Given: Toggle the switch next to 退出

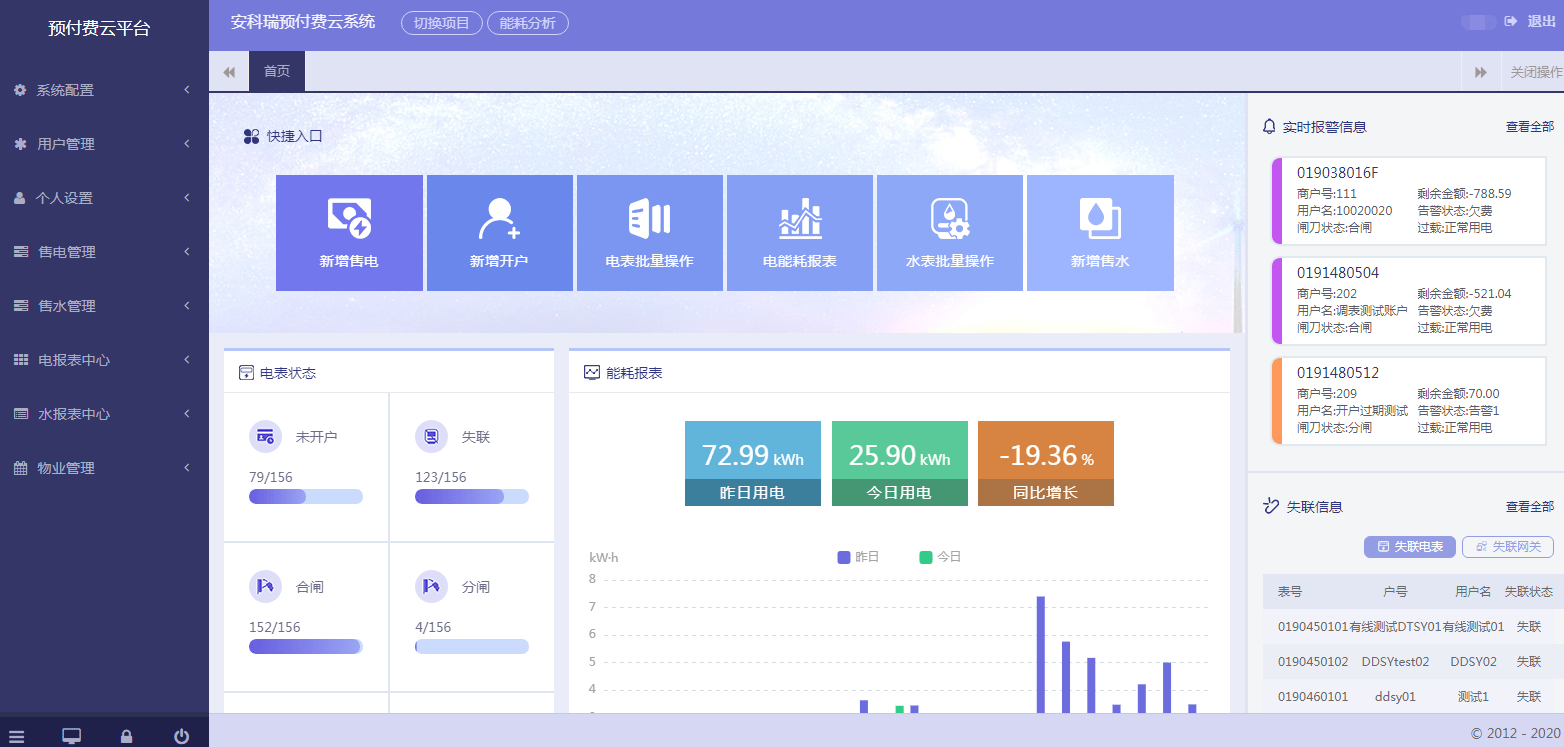Looking at the screenshot, I should [x=1478, y=22].
